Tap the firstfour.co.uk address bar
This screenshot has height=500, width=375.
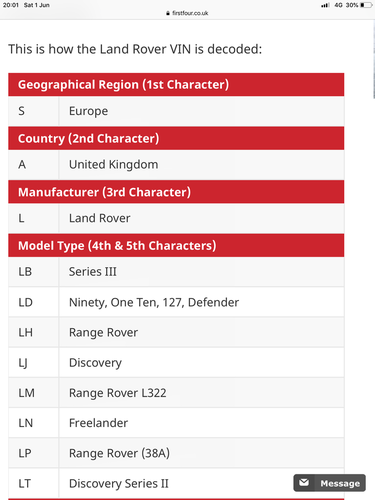(x=187, y=13)
